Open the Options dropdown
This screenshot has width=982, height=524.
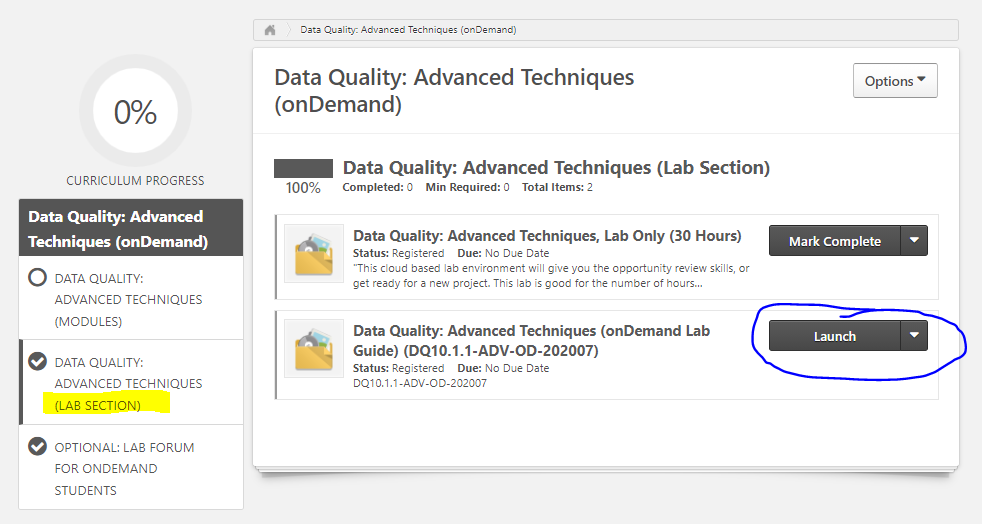click(895, 81)
